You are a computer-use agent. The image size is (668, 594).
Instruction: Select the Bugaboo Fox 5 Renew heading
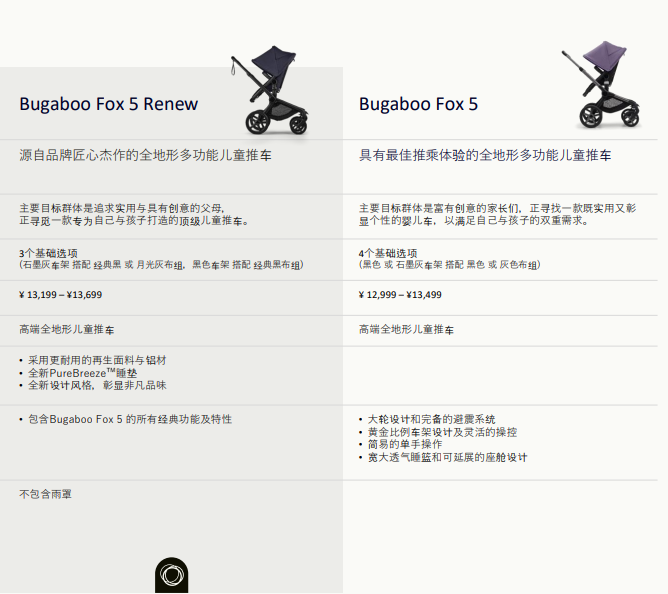click(x=109, y=104)
